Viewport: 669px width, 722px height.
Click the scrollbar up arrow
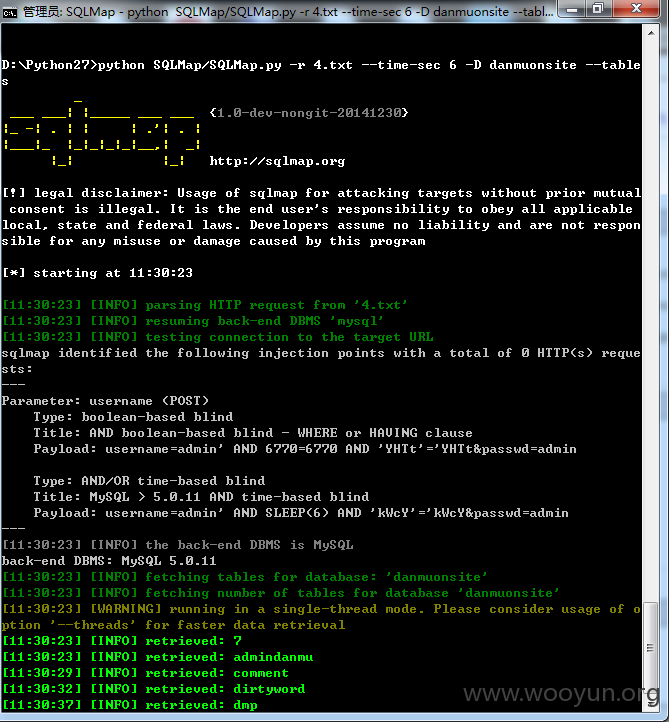point(651,33)
